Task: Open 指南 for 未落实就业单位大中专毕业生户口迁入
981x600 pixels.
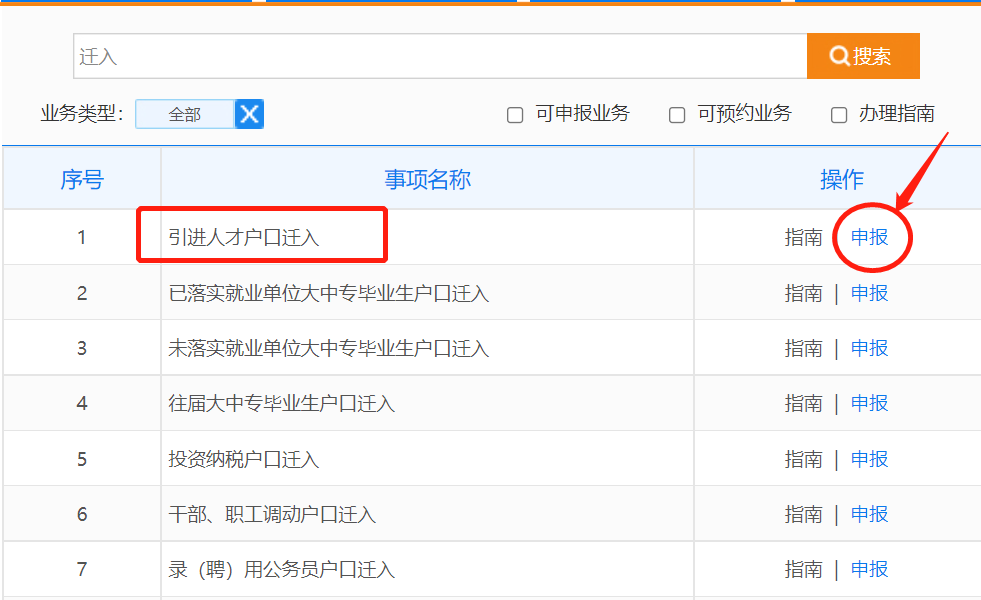Action: click(803, 348)
